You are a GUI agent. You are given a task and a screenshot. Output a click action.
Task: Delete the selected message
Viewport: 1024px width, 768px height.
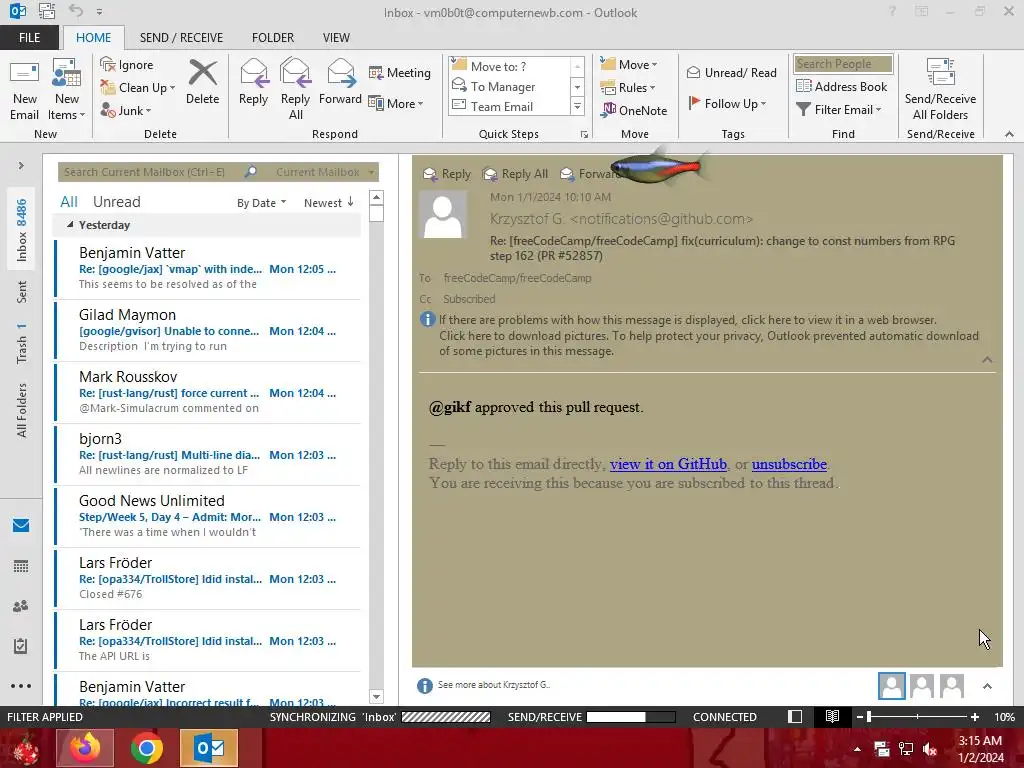point(202,83)
